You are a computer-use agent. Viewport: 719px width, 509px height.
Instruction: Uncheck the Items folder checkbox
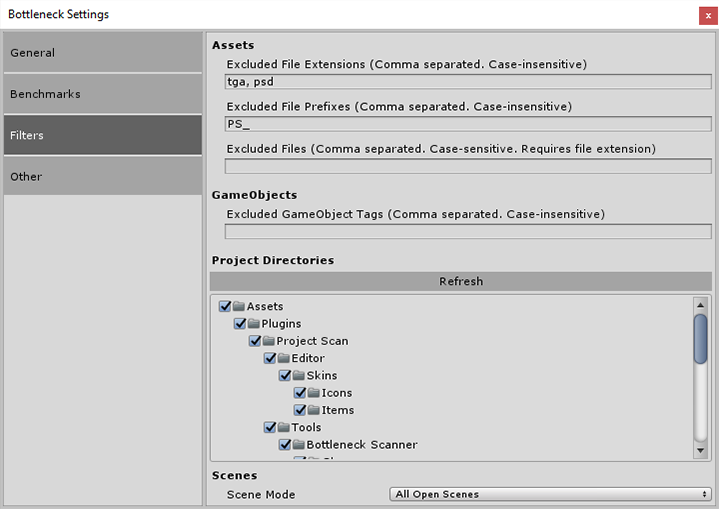pos(300,410)
